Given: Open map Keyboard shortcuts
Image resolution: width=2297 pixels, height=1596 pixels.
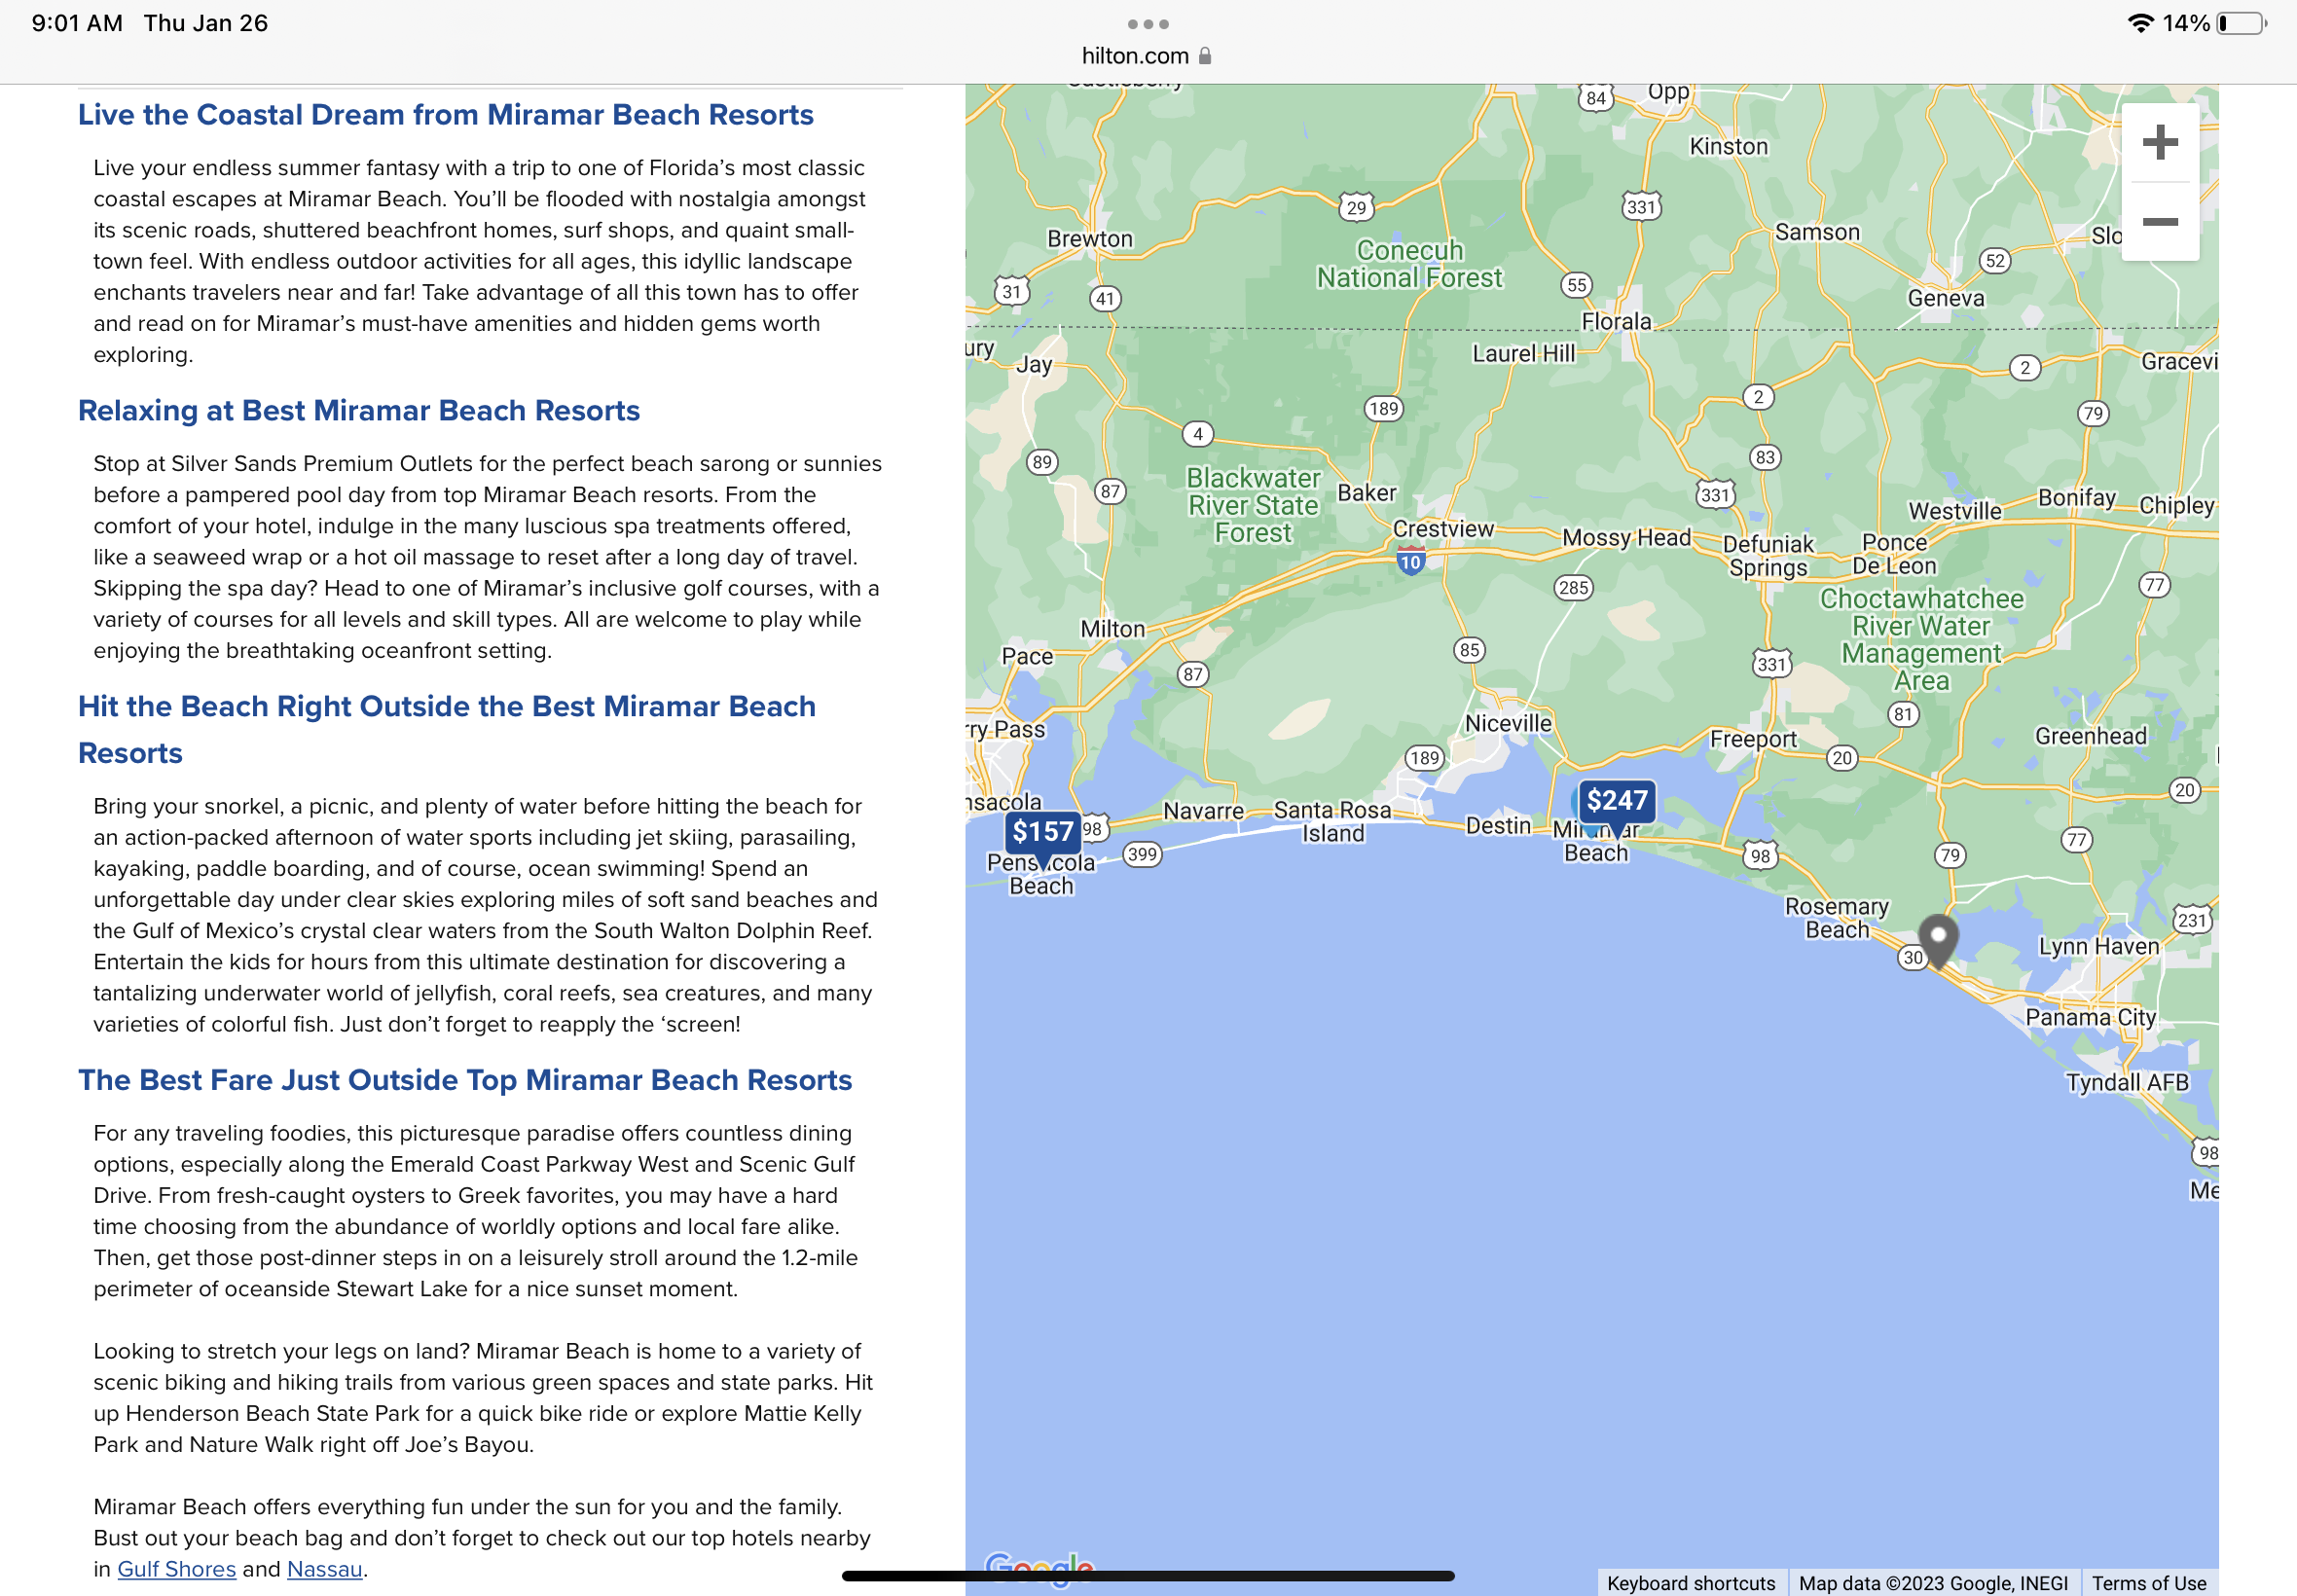Looking at the screenshot, I should (1691, 1583).
